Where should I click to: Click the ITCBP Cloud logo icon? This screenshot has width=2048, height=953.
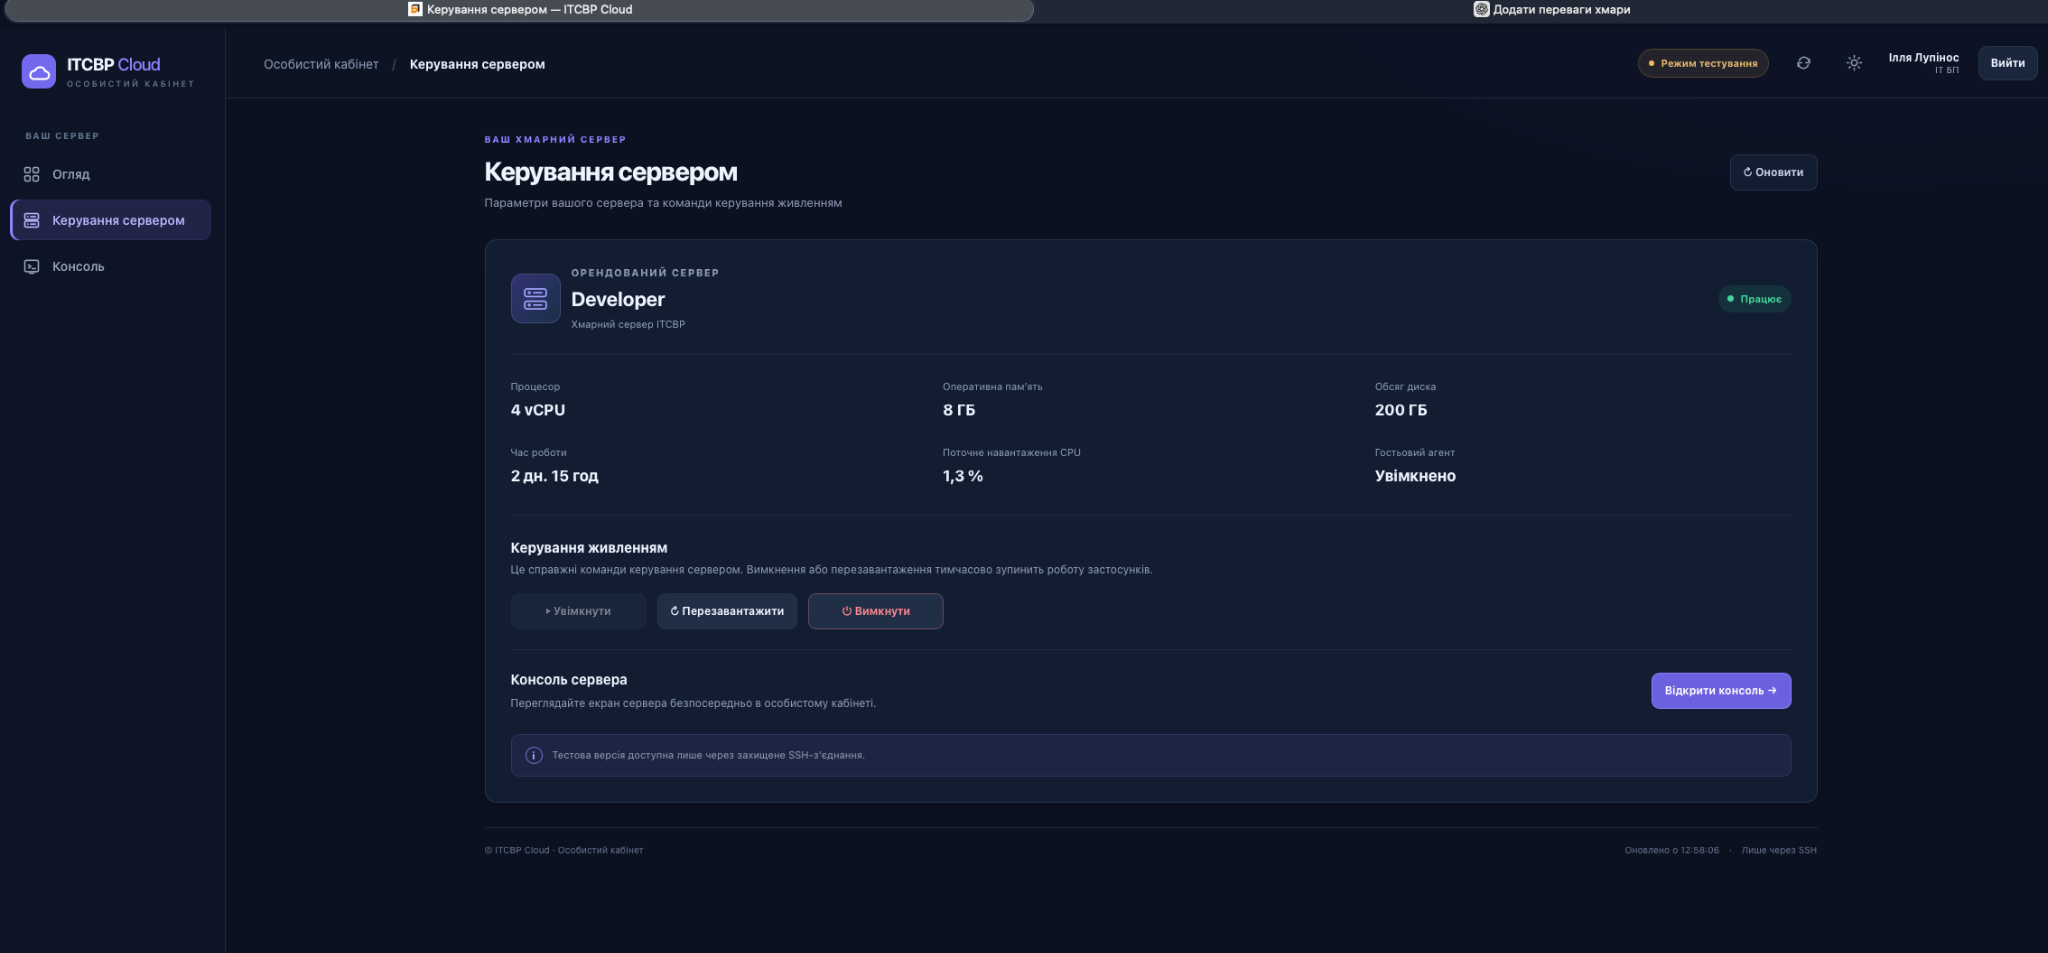point(39,72)
